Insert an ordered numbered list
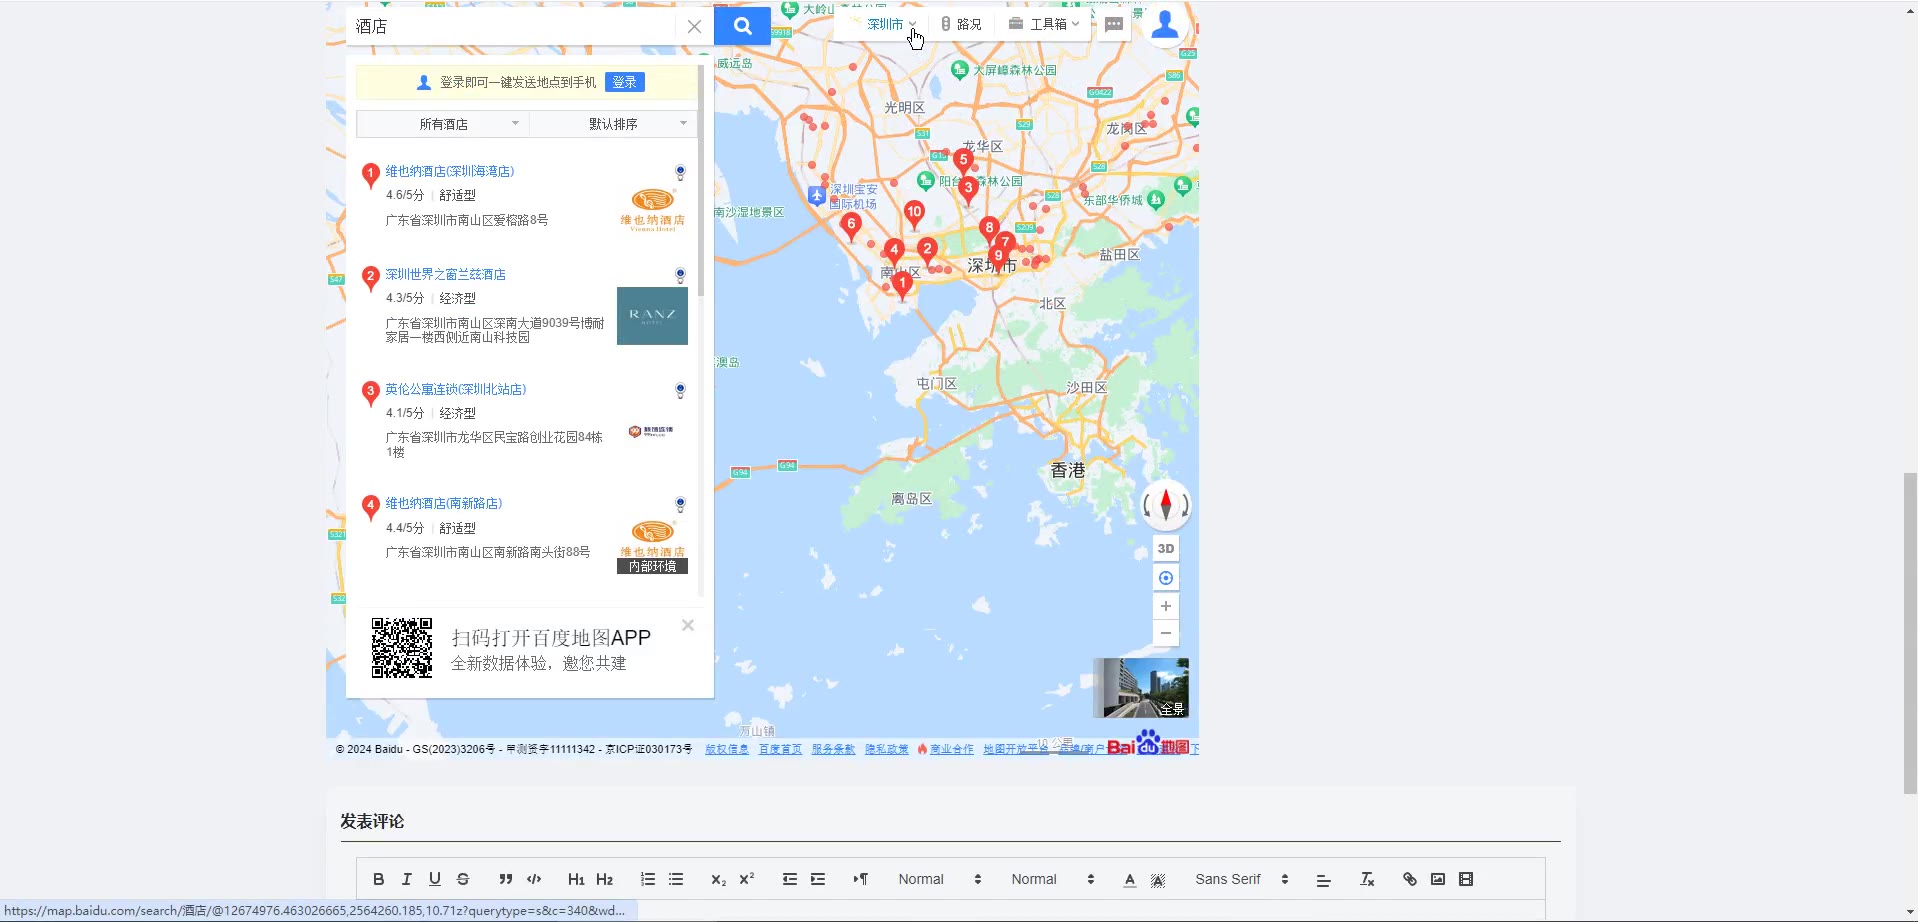The width and height of the screenshot is (1918, 922). coord(648,879)
